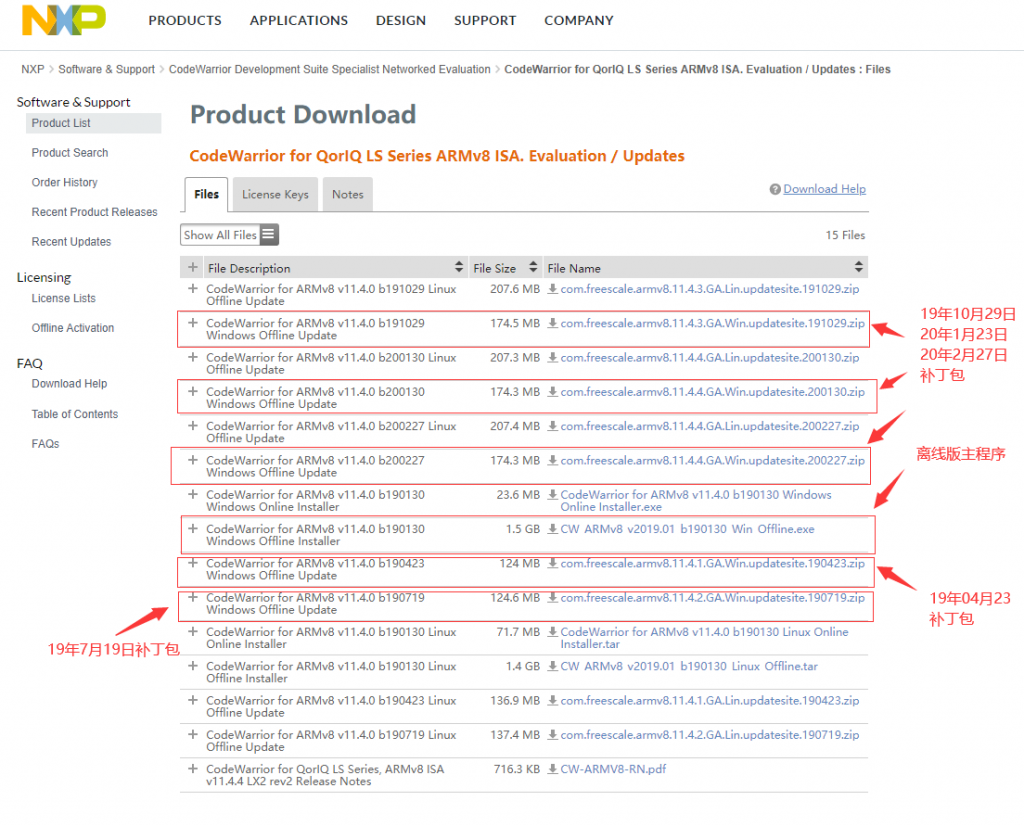The height and width of the screenshot is (826, 1024).
Task: Sort by File Description column arrows
Action: 459,267
